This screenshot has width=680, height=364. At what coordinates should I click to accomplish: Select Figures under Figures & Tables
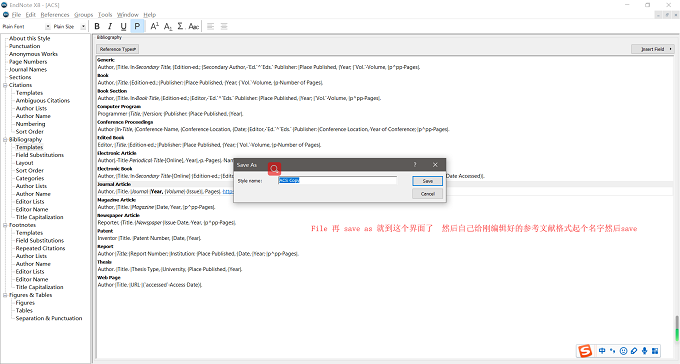coord(25,303)
